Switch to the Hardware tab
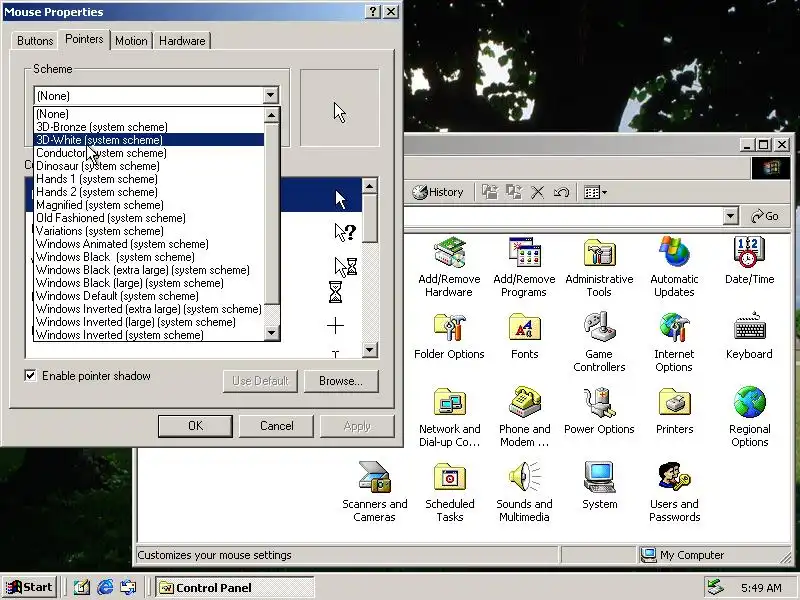The width and height of the screenshot is (800, 600). tap(182, 41)
